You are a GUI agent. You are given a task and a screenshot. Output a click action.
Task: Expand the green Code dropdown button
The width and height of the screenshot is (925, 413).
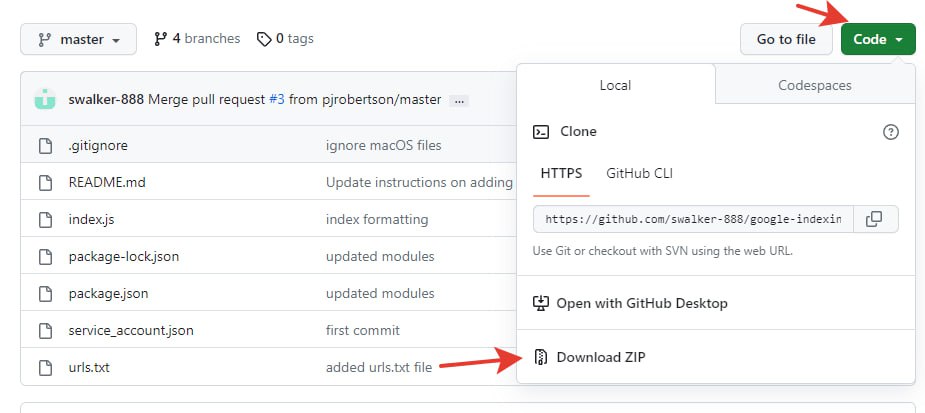(878, 40)
